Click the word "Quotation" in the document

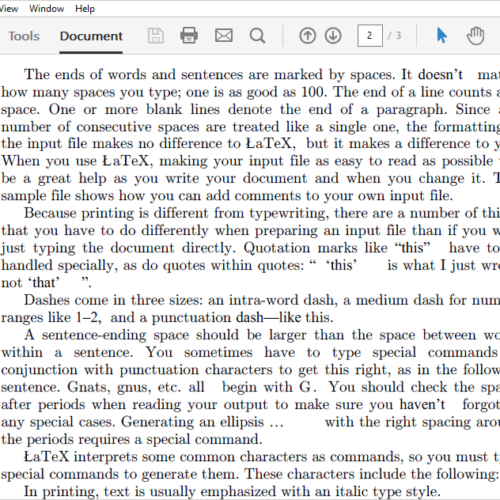point(277,248)
